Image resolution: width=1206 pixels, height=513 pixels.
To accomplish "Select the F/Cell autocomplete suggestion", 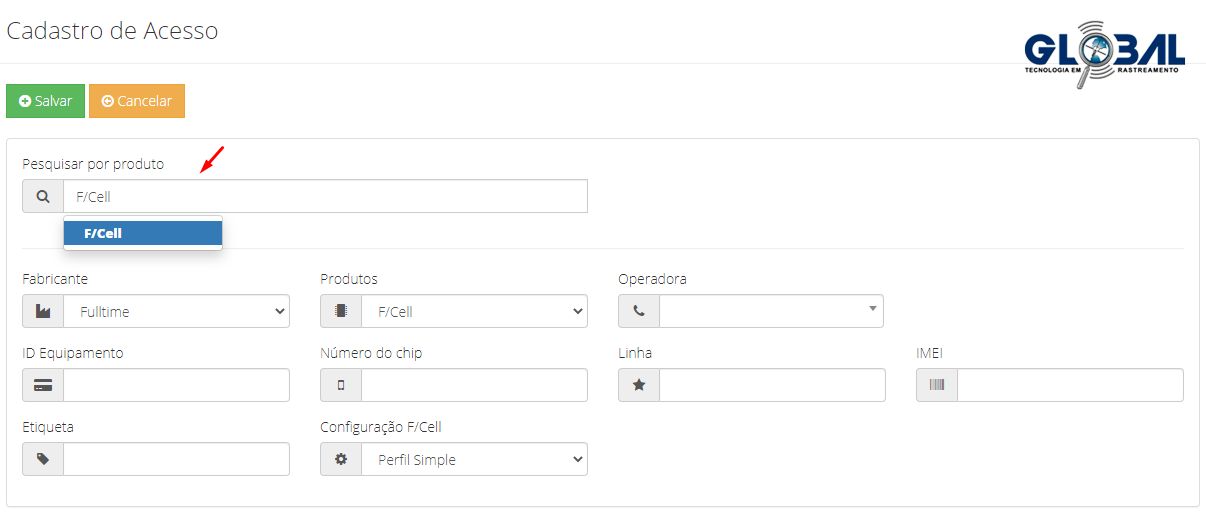I will 142,233.
